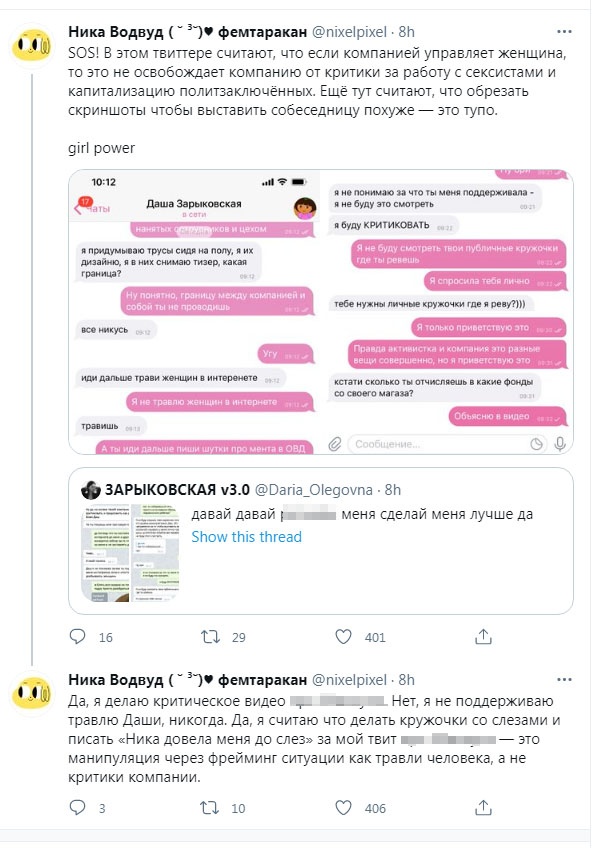Open the second tweet's profile avatar

pos(31,693)
